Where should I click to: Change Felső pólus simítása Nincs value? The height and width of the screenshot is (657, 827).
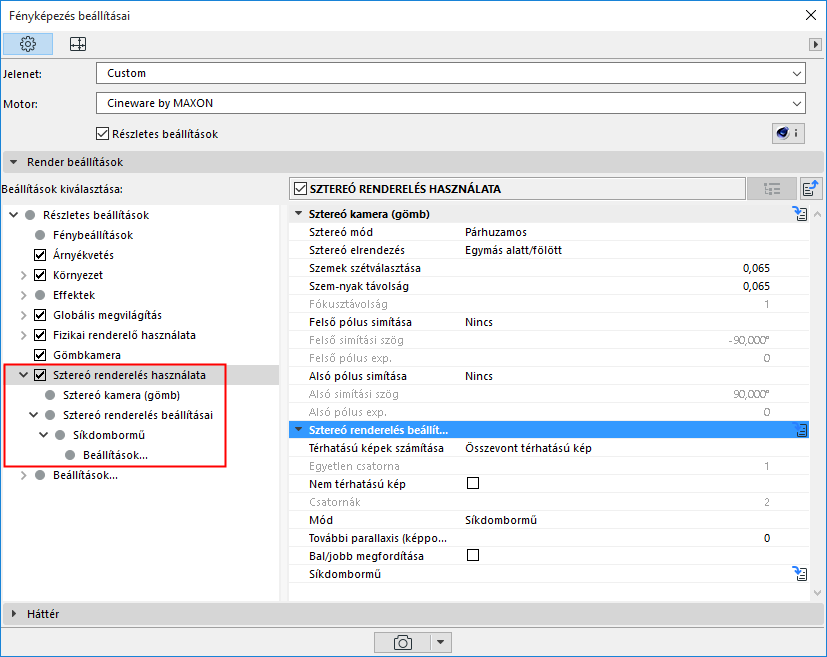pyautogui.click(x=479, y=322)
